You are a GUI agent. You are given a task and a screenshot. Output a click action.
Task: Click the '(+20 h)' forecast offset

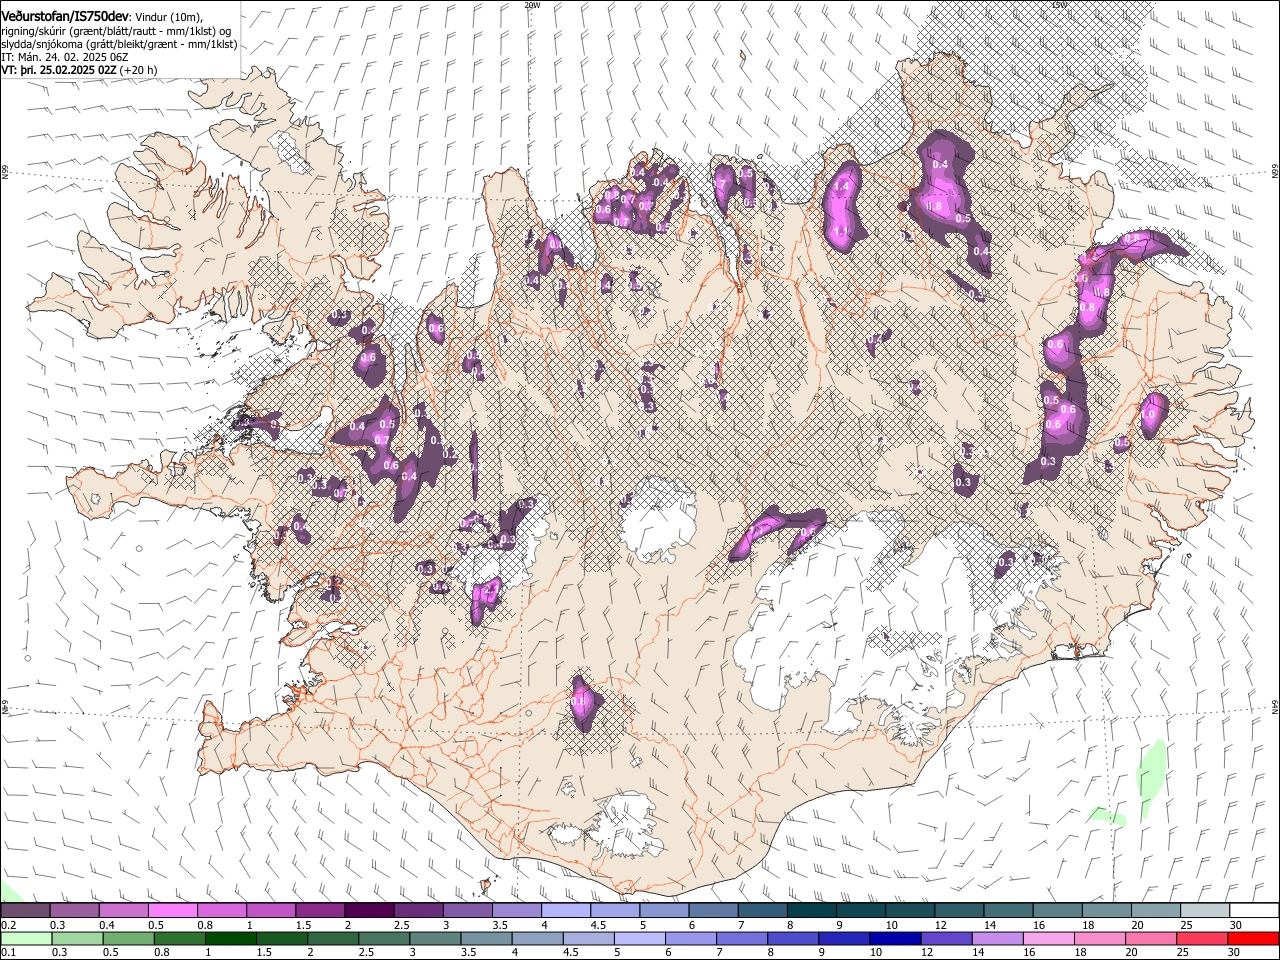tap(138, 70)
